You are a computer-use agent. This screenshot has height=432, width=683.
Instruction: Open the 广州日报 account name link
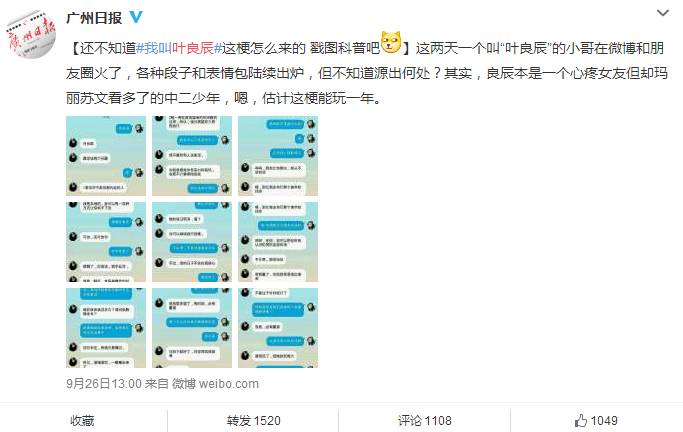click(x=94, y=17)
